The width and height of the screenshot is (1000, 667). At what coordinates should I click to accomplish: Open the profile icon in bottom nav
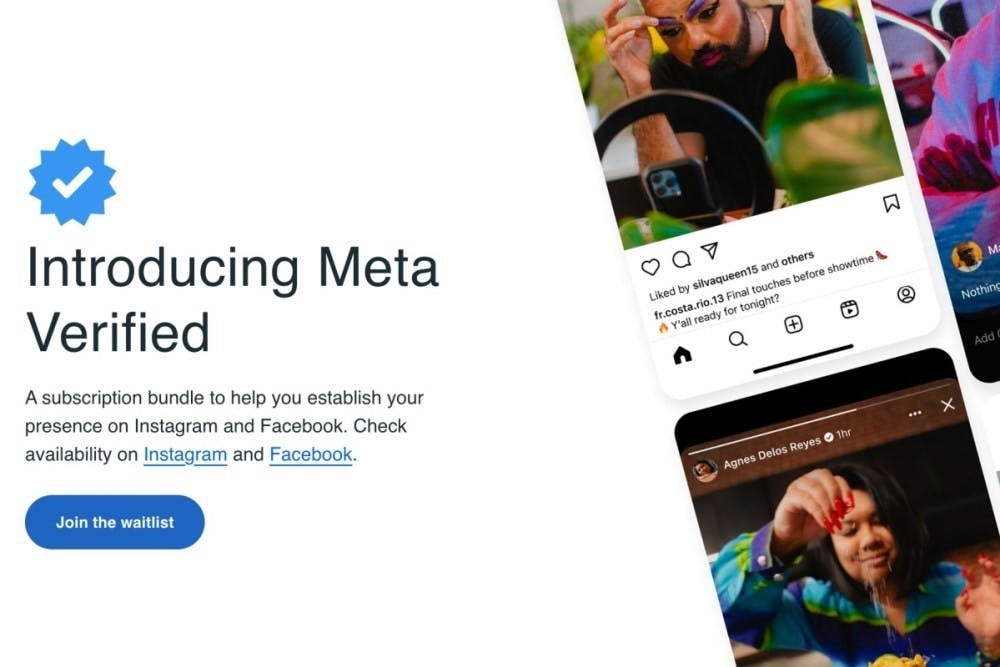coord(906,294)
